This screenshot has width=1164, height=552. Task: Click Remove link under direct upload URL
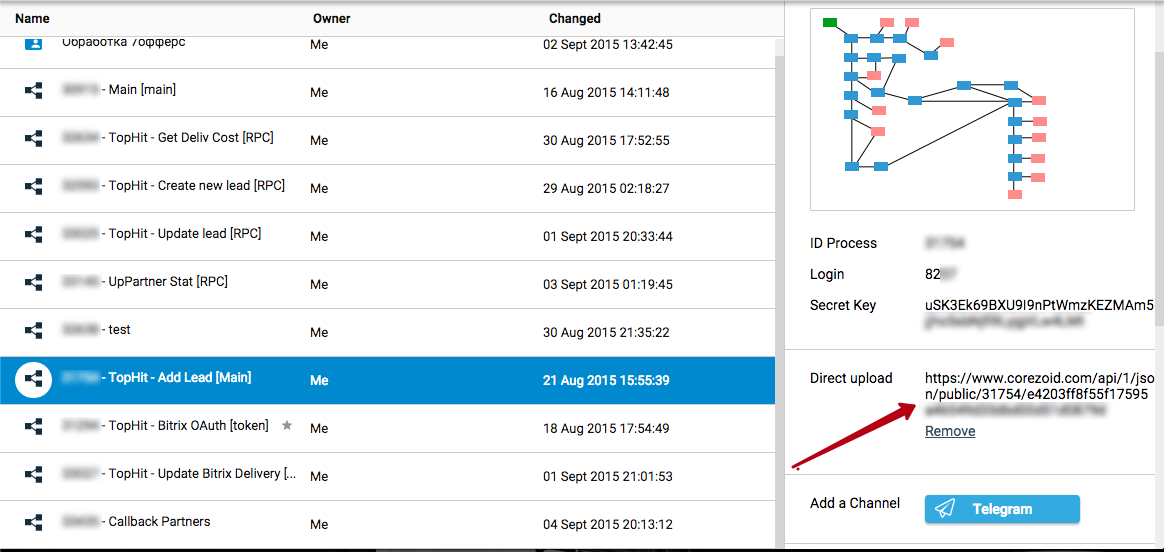[949, 431]
